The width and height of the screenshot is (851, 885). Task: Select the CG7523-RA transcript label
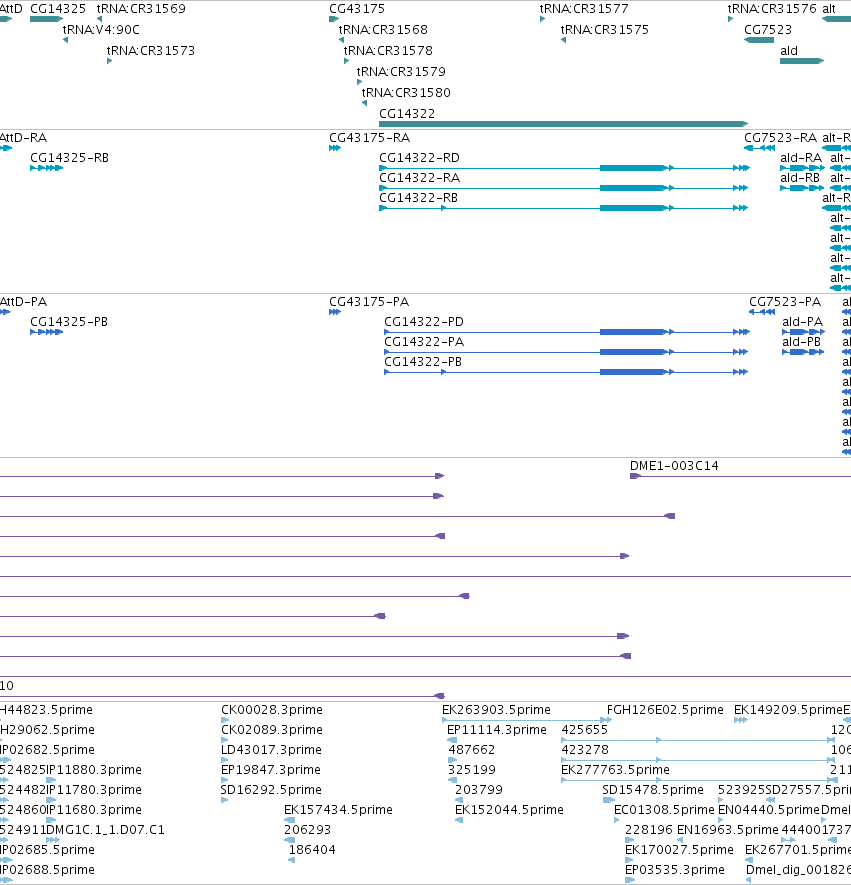pyautogui.click(x=780, y=138)
